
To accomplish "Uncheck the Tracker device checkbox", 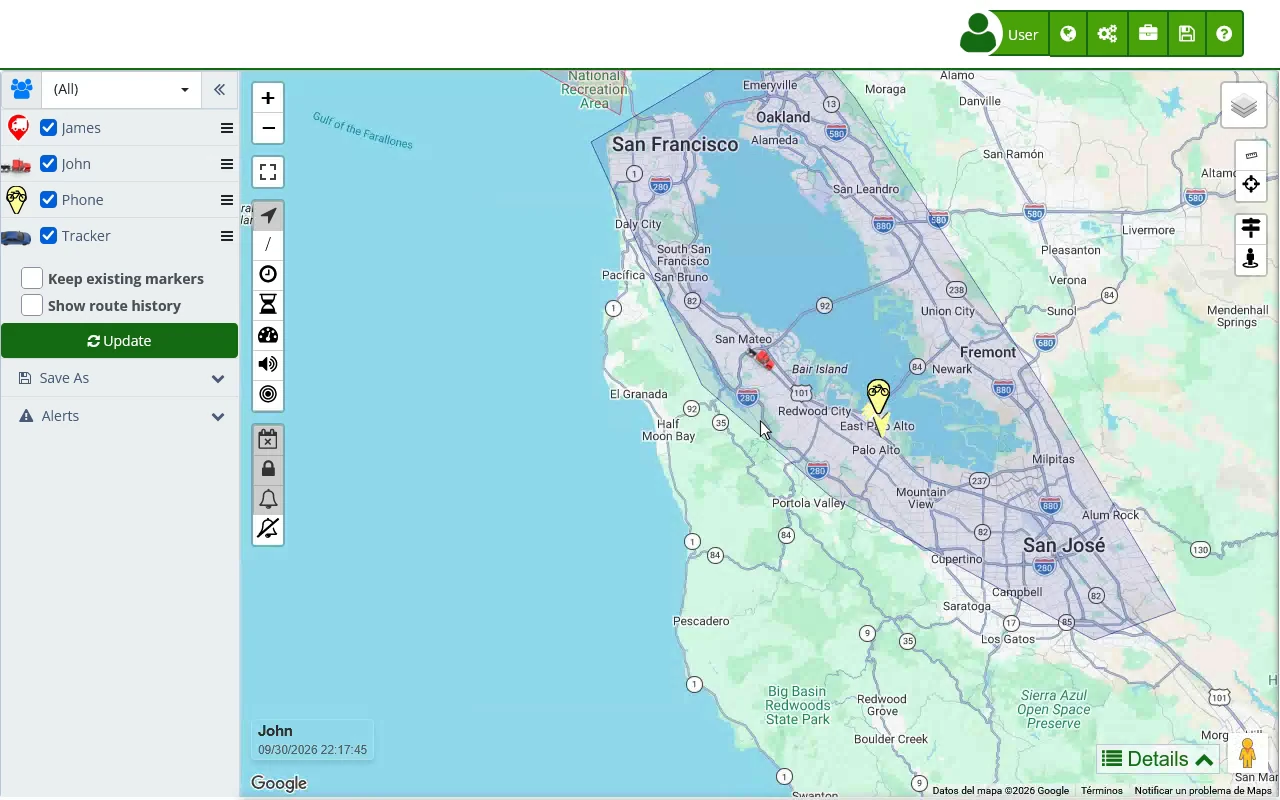I will click(48, 236).
